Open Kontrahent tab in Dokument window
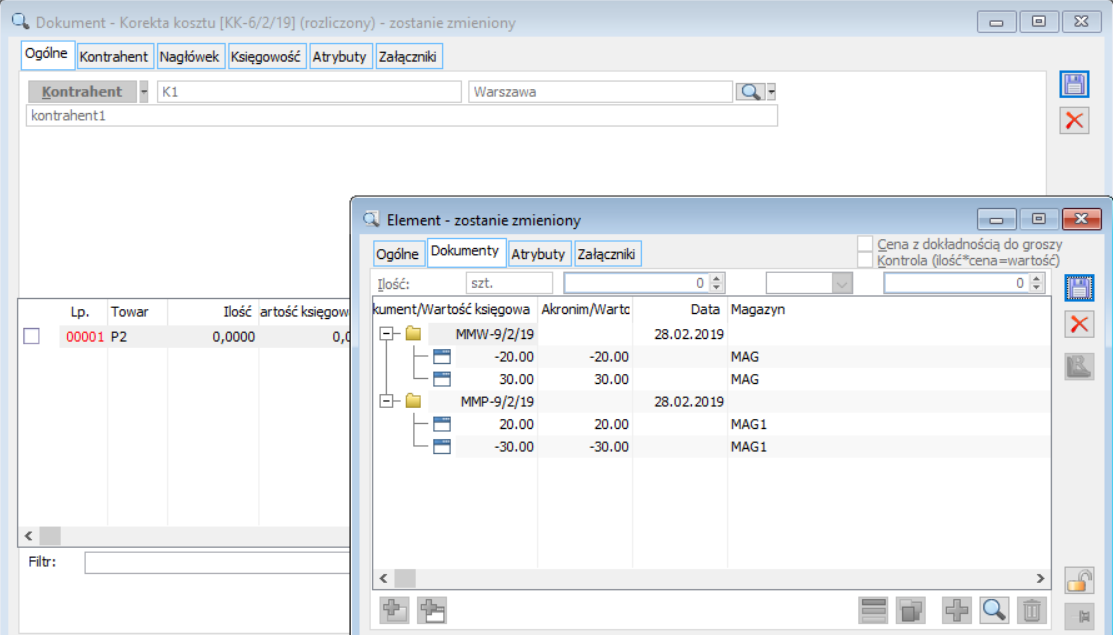Viewport: 1113px width, 635px height. (114, 57)
